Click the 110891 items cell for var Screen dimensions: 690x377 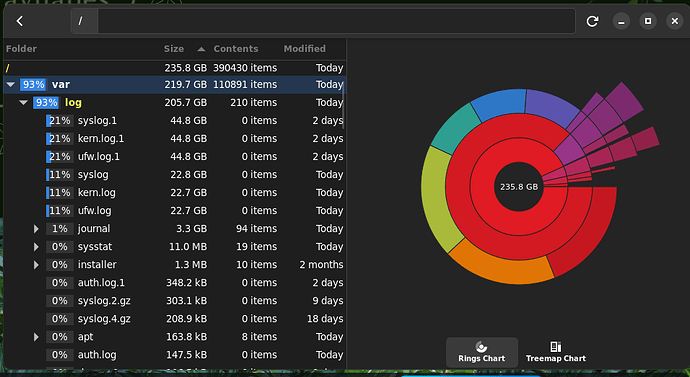[x=245, y=84]
